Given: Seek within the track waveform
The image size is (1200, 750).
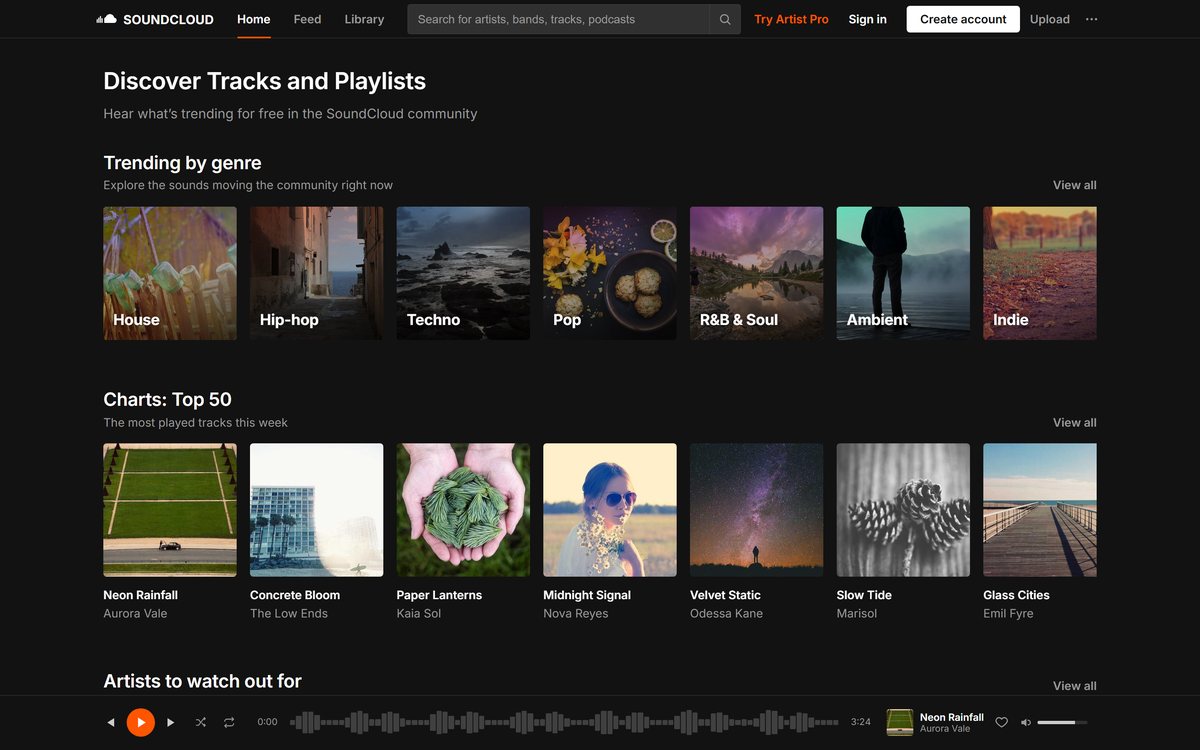Looking at the screenshot, I should coord(564,722).
